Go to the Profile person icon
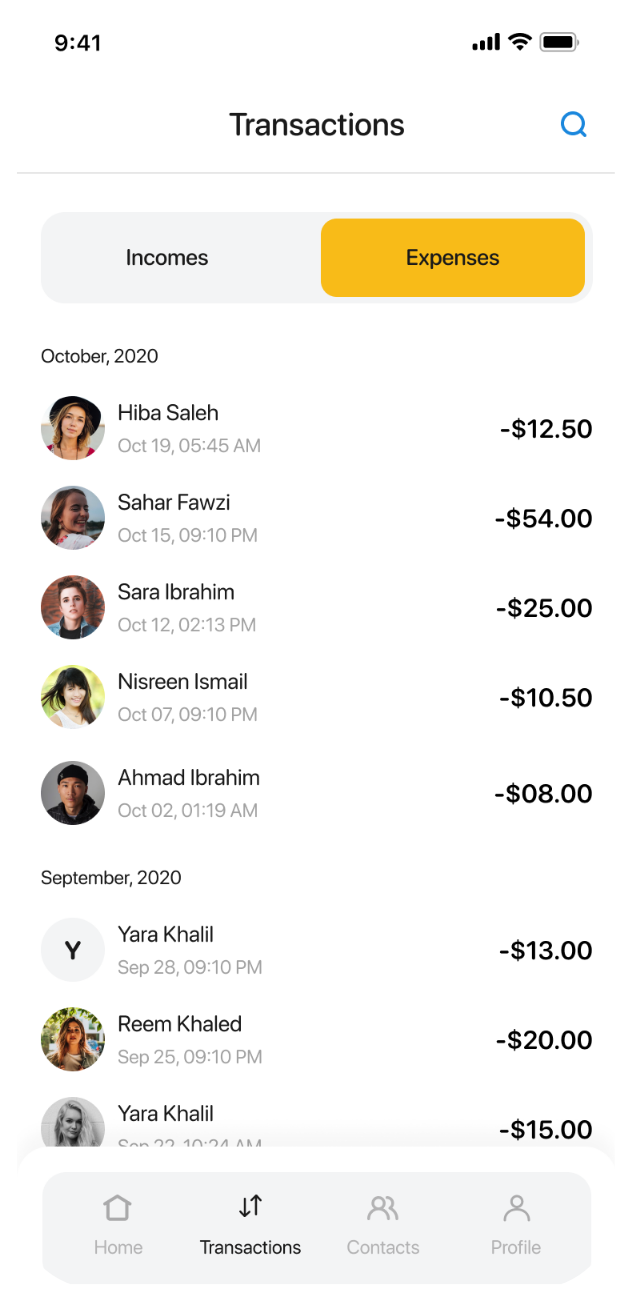 click(516, 1207)
